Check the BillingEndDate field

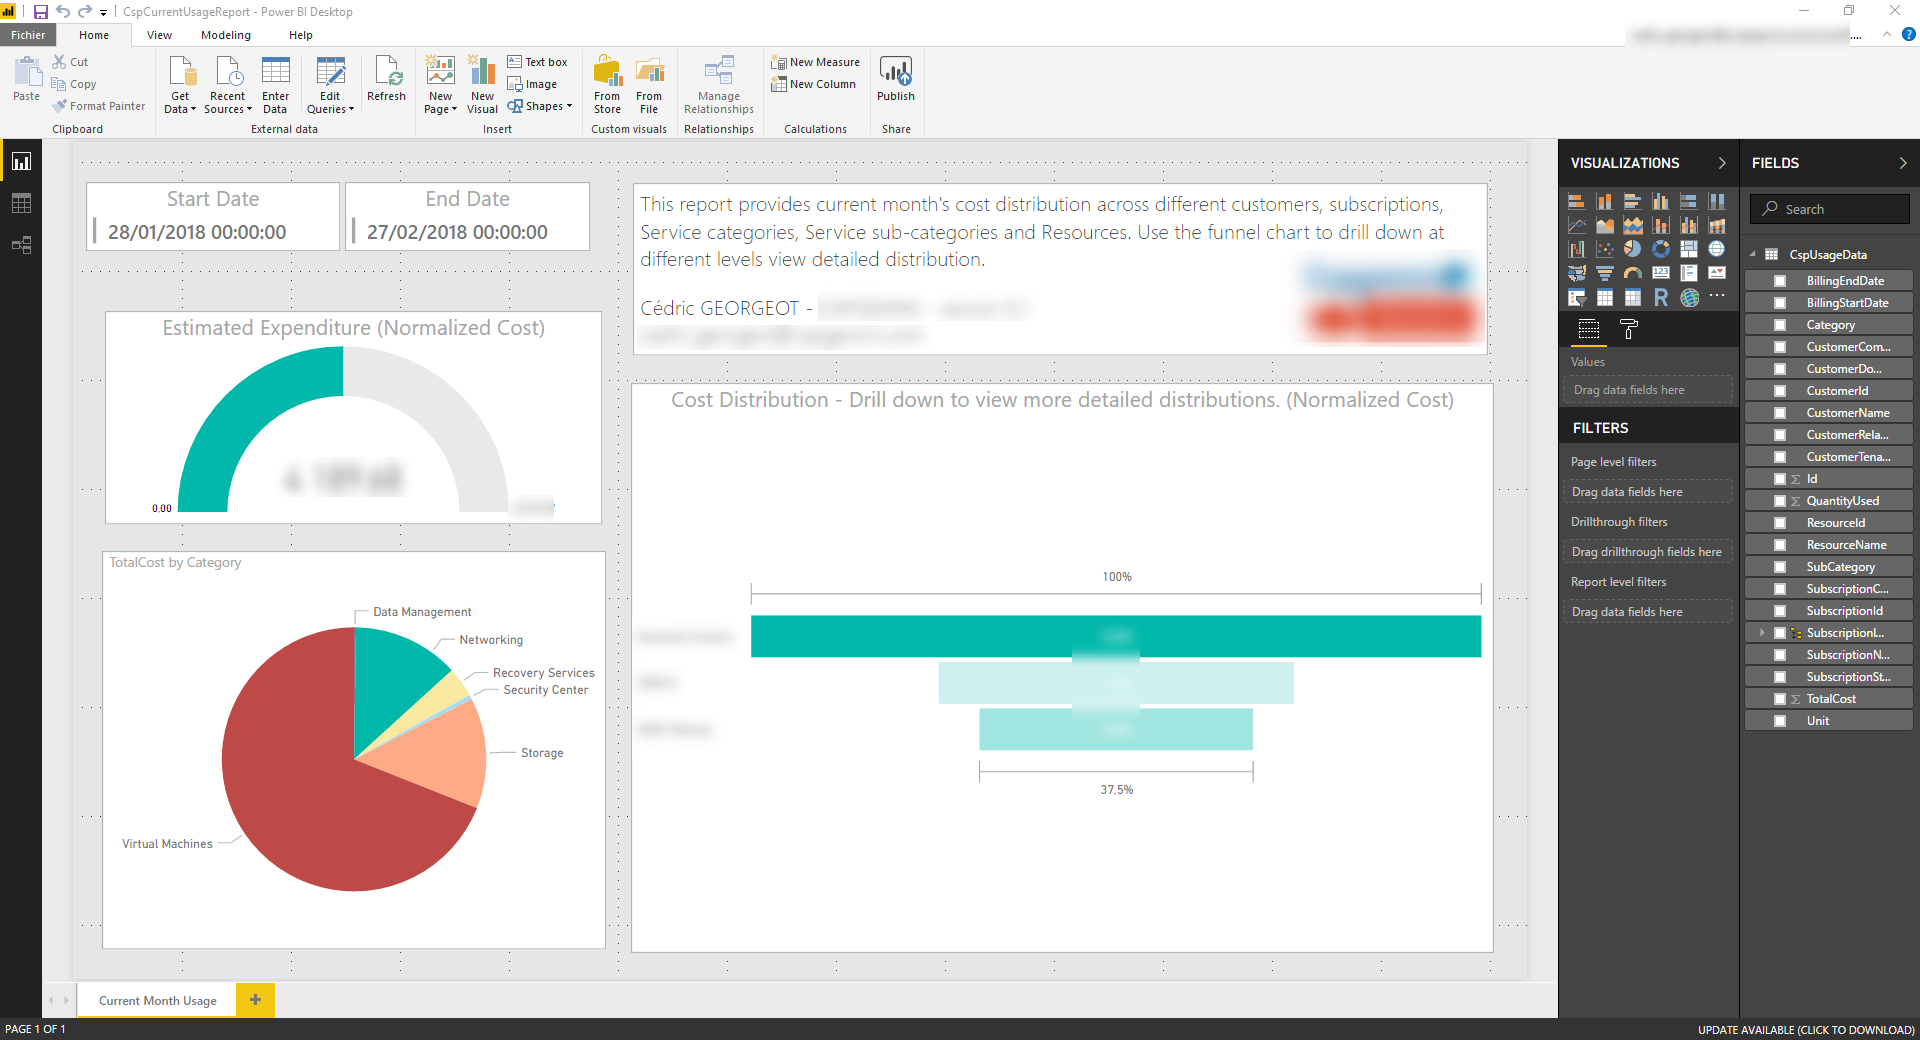(x=1780, y=281)
